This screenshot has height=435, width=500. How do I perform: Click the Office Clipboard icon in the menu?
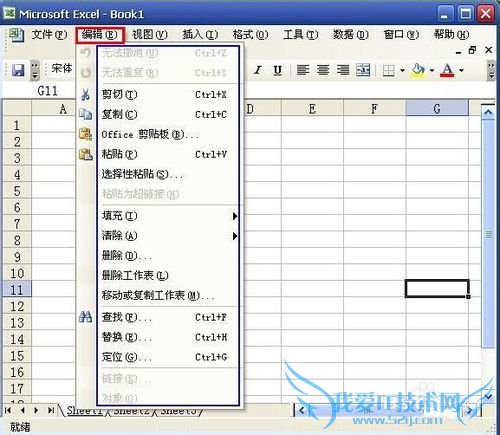(x=85, y=134)
